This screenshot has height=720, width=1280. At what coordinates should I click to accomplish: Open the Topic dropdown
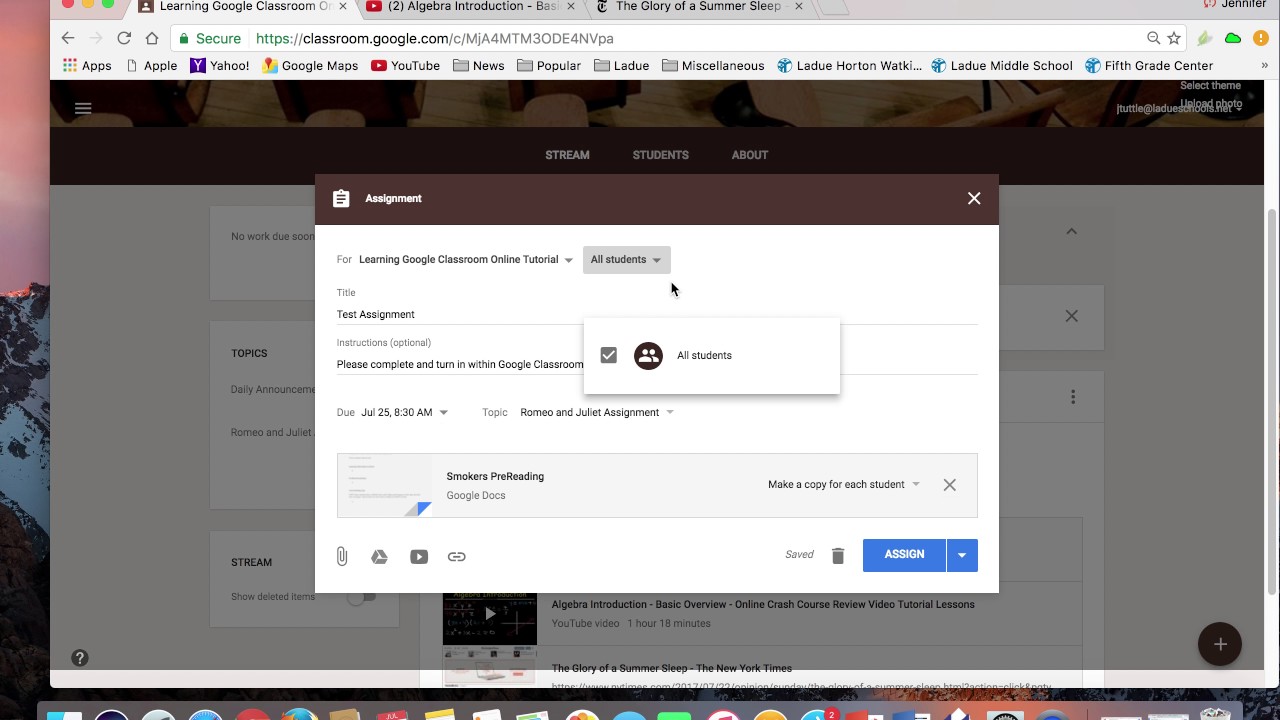(x=597, y=412)
